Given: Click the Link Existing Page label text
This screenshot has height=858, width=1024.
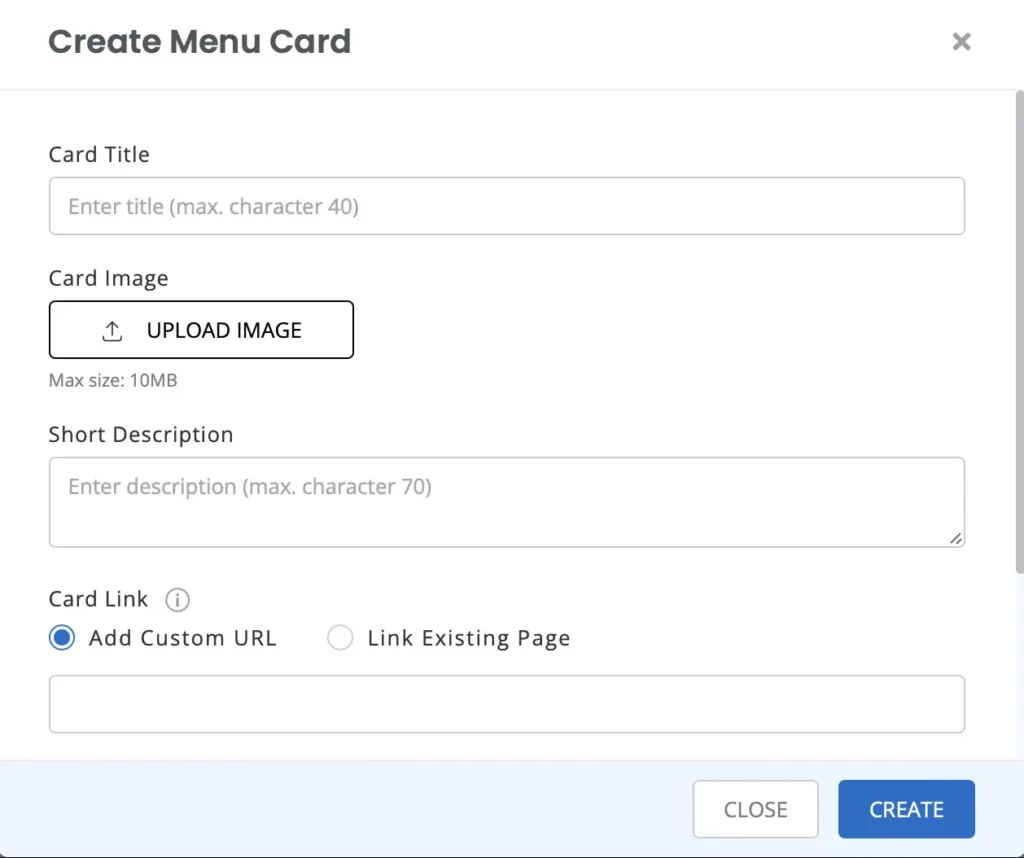Looking at the screenshot, I should [469, 637].
